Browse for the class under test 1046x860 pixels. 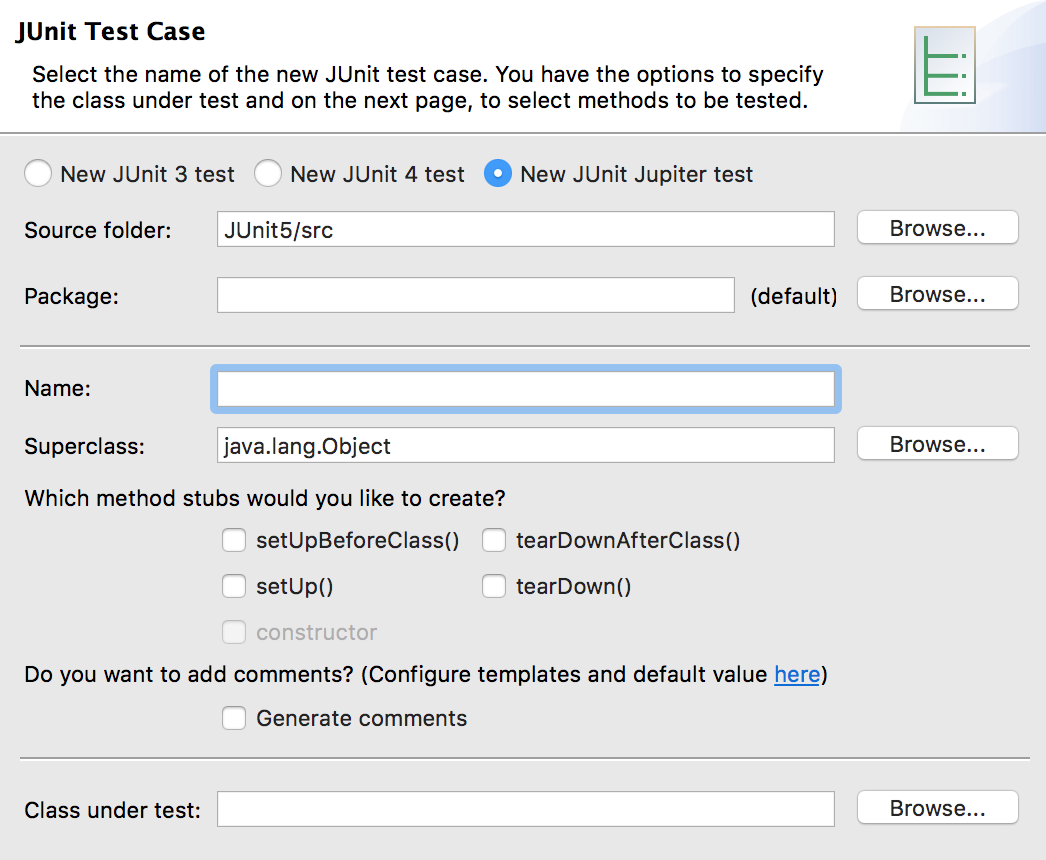[936, 807]
